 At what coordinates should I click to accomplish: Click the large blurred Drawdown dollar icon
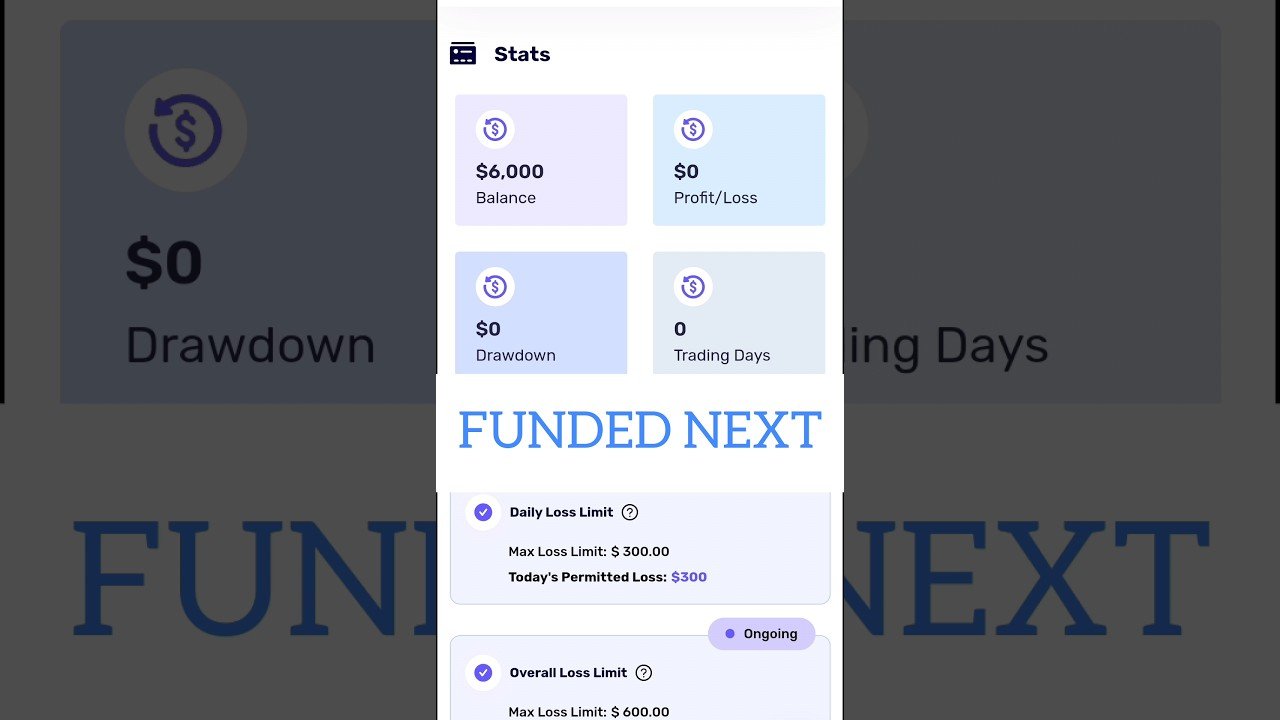click(x=186, y=130)
